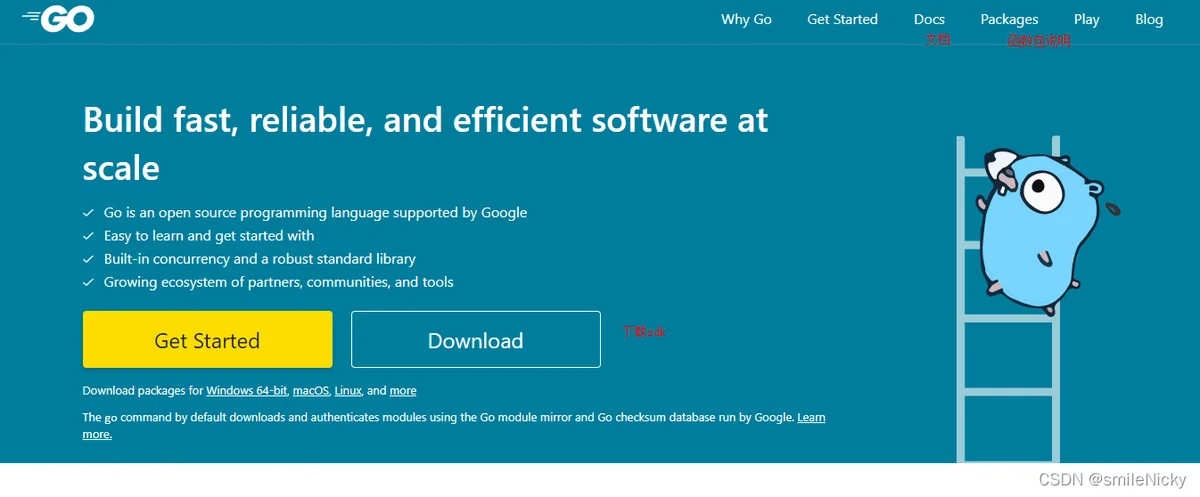This screenshot has height=497, width=1200.
Task: Click the yellow Get Started button
Action: point(207,340)
